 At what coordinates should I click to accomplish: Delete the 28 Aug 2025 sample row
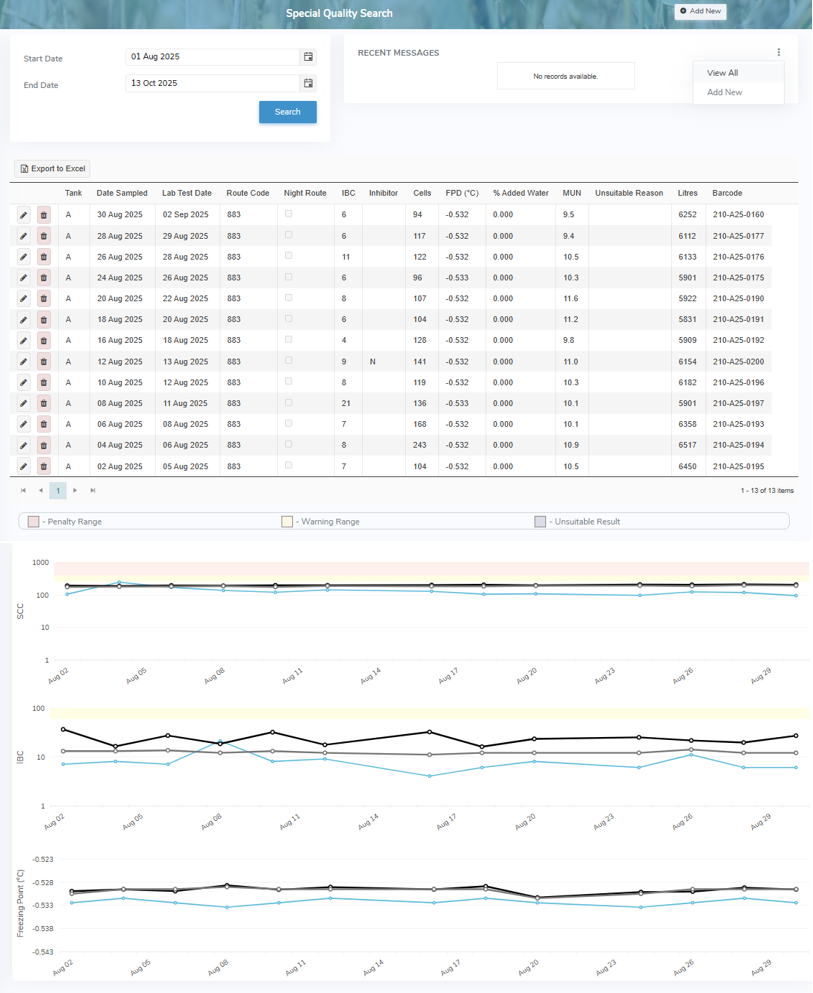44,236
